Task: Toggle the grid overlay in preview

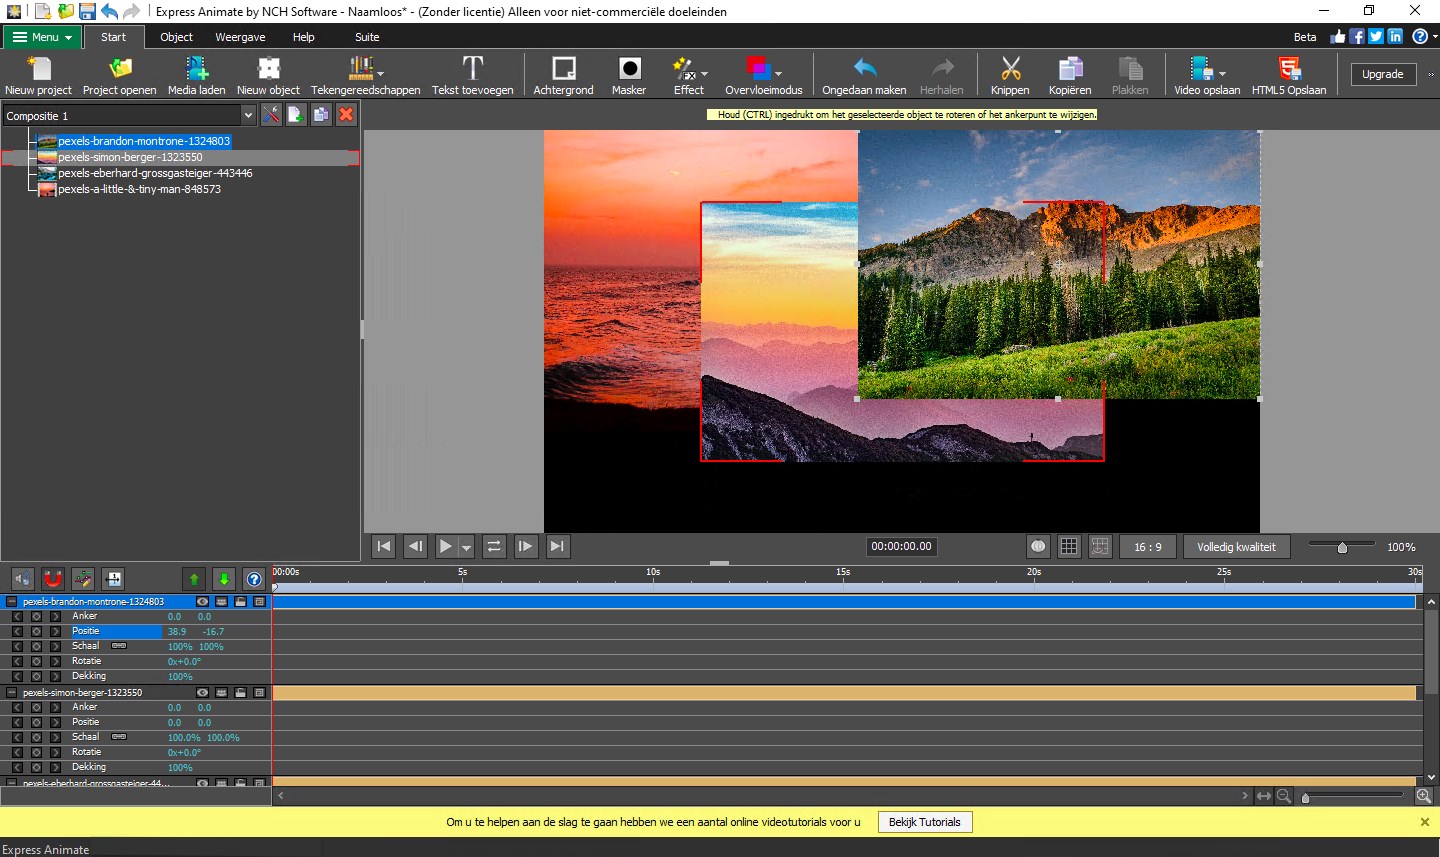Action: (x=1069, y=547)
